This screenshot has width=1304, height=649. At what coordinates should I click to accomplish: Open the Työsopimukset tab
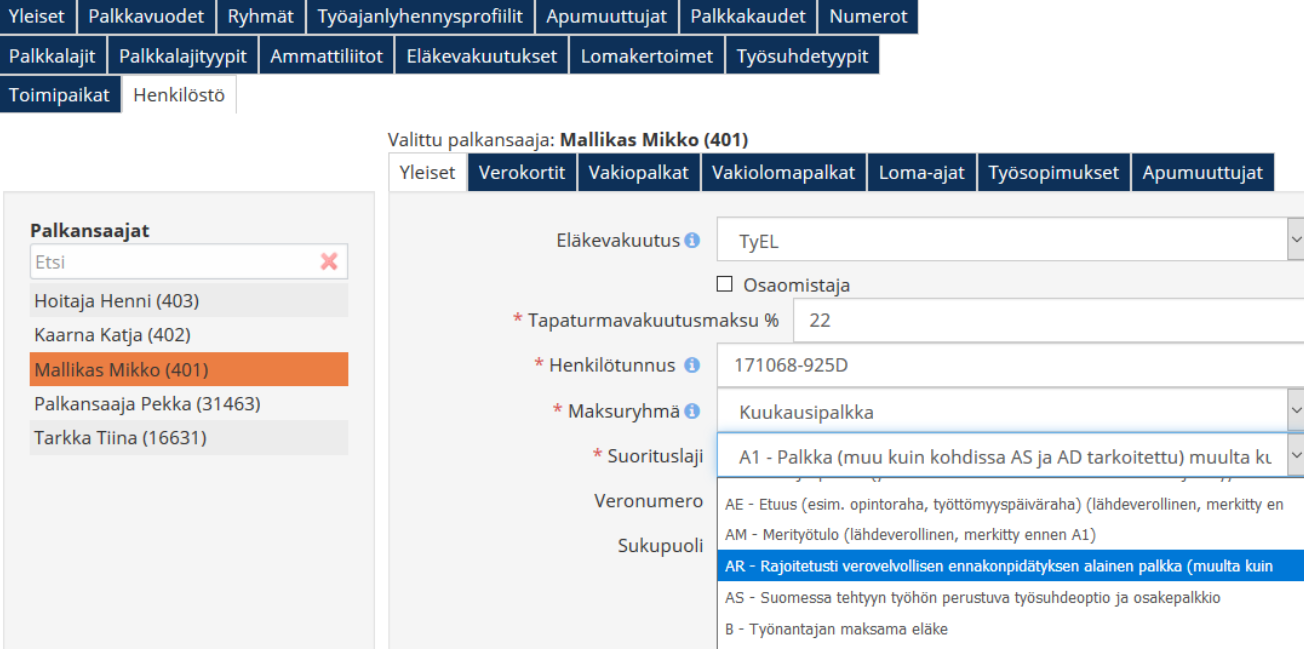[x=1053, y=173]
